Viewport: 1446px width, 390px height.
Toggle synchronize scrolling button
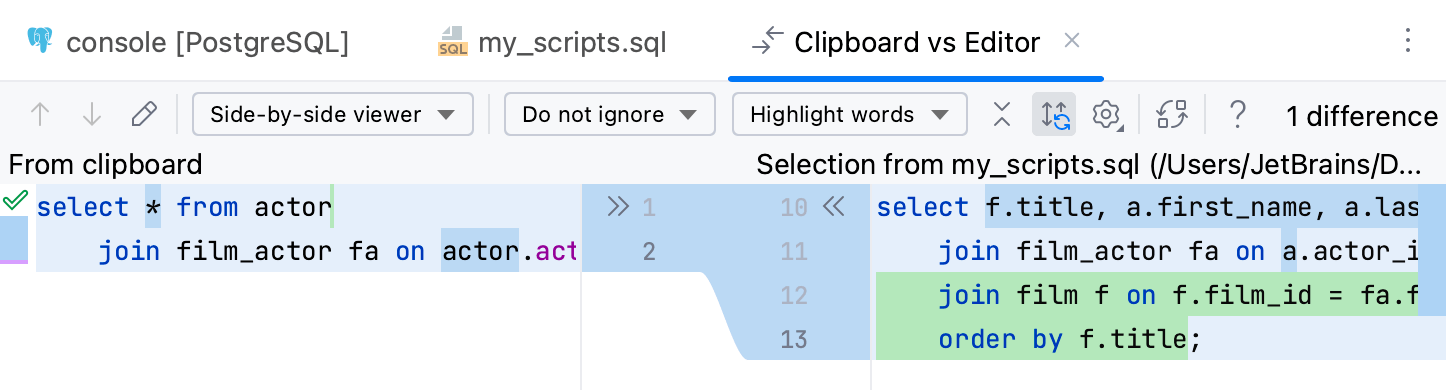(1054, 115)
